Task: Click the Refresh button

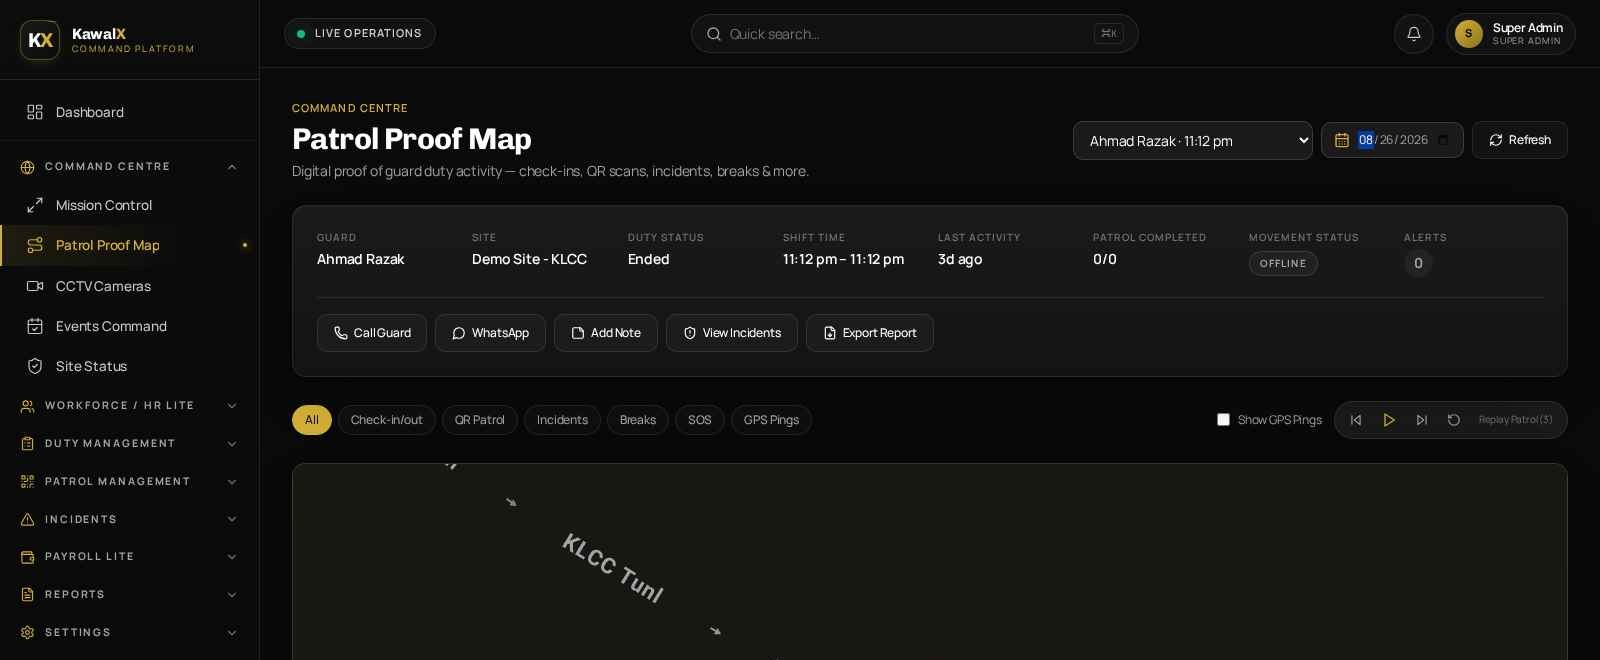Action: [1520, 140]
